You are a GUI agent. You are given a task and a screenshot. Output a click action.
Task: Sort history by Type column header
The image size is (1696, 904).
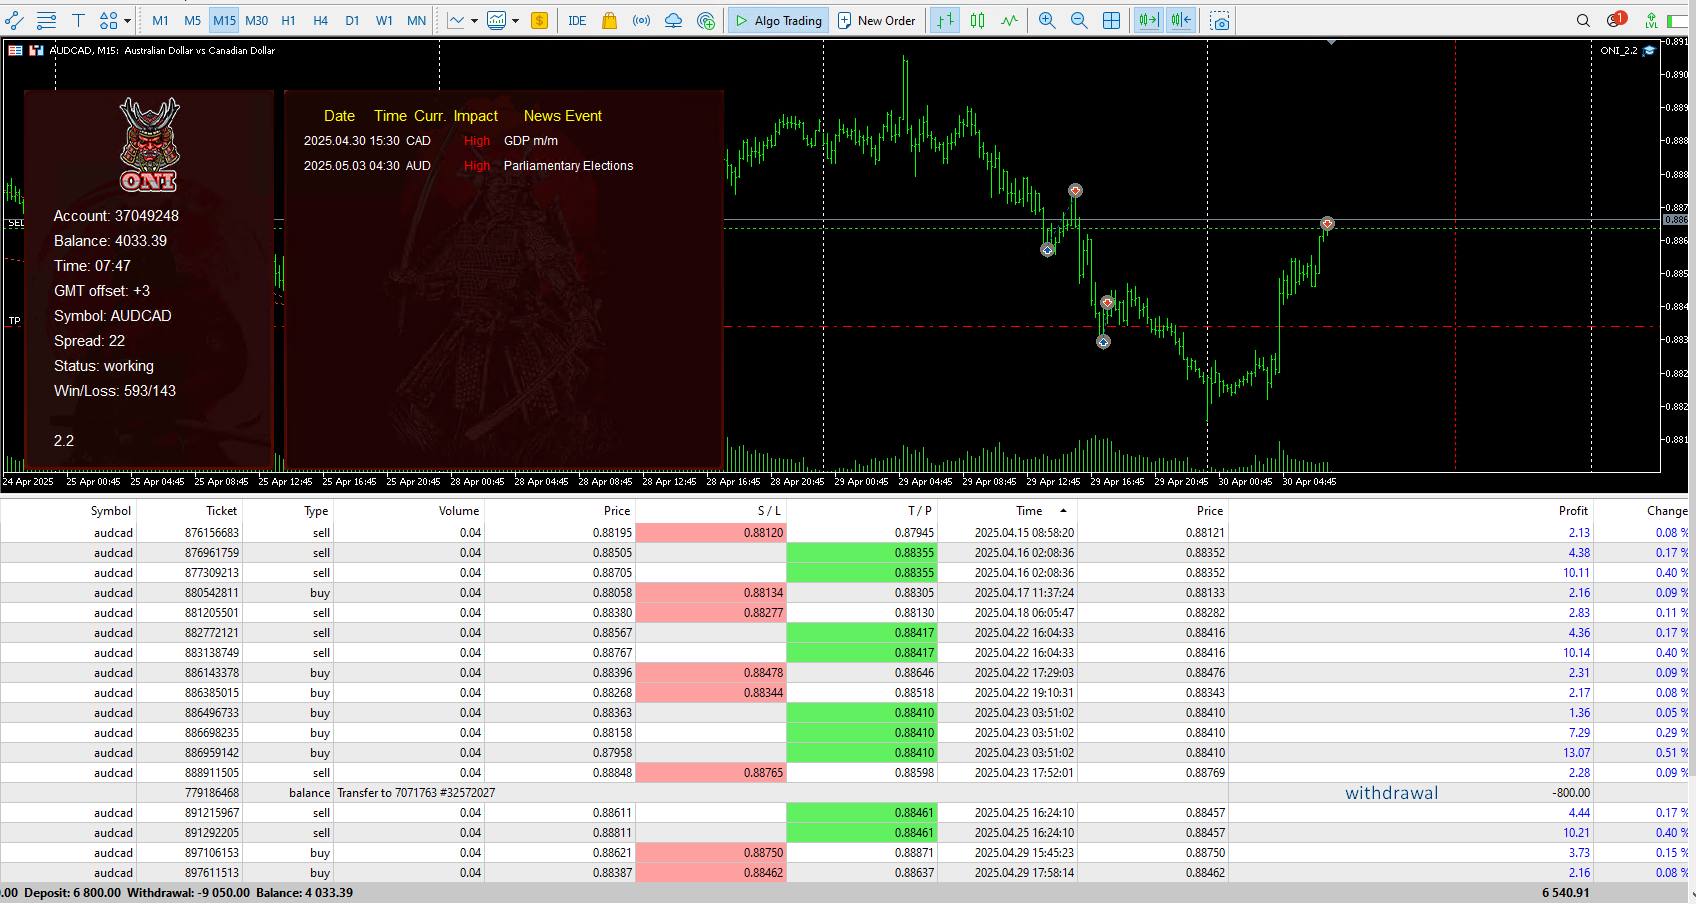point(316,511)
